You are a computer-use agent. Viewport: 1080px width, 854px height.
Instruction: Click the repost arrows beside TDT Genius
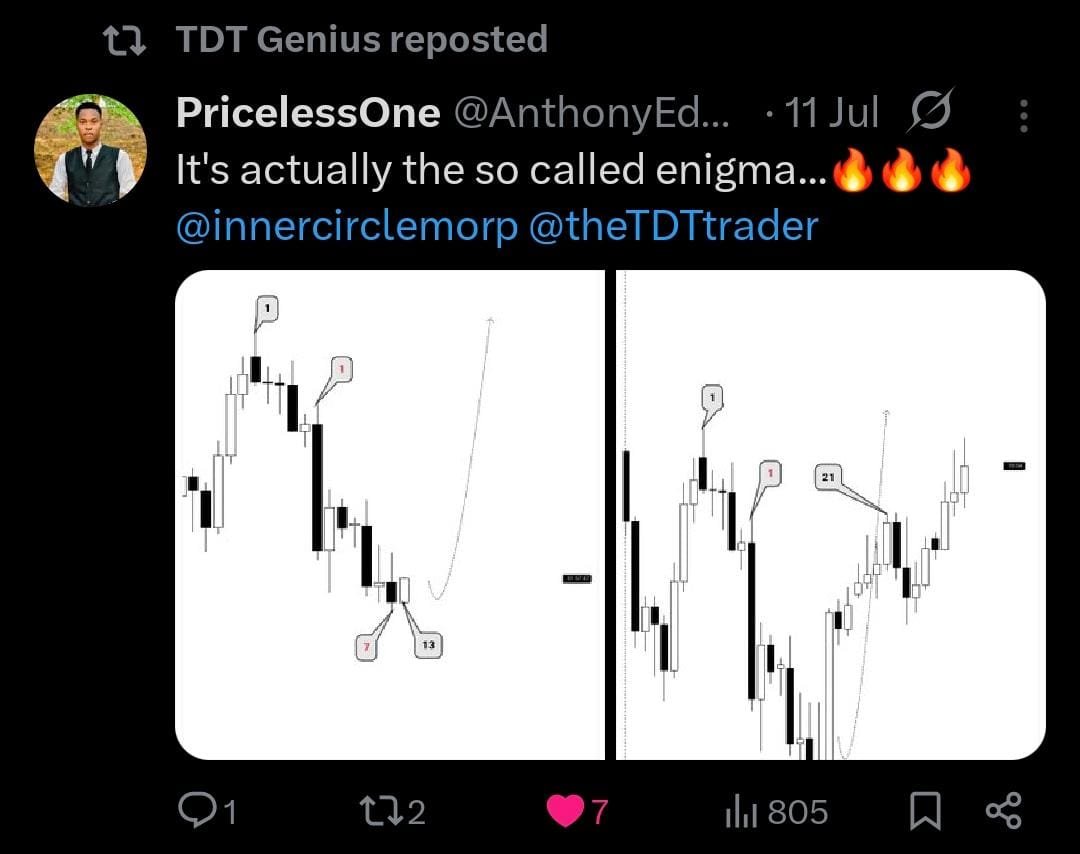127,40
